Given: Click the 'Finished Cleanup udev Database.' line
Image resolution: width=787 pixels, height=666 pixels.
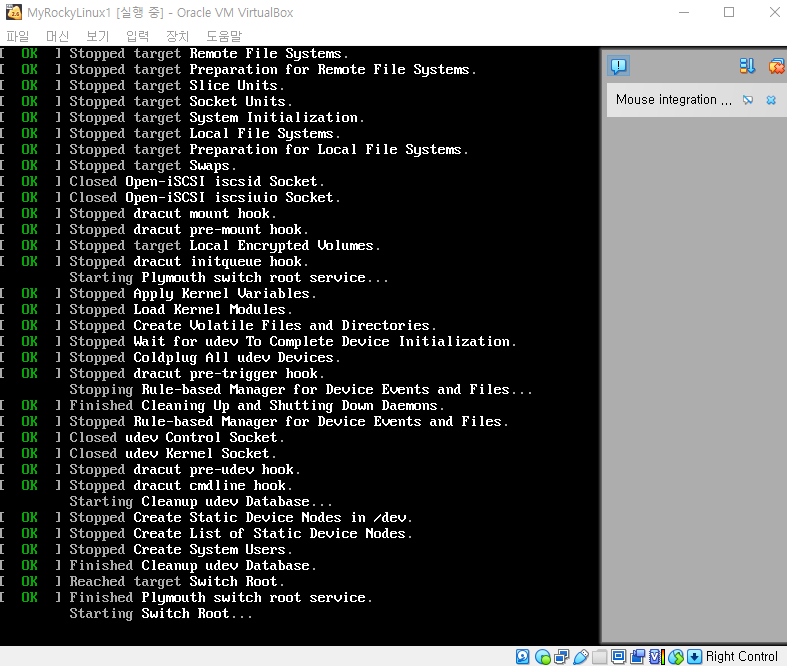Looking at the screenshot, I should 193,566.
